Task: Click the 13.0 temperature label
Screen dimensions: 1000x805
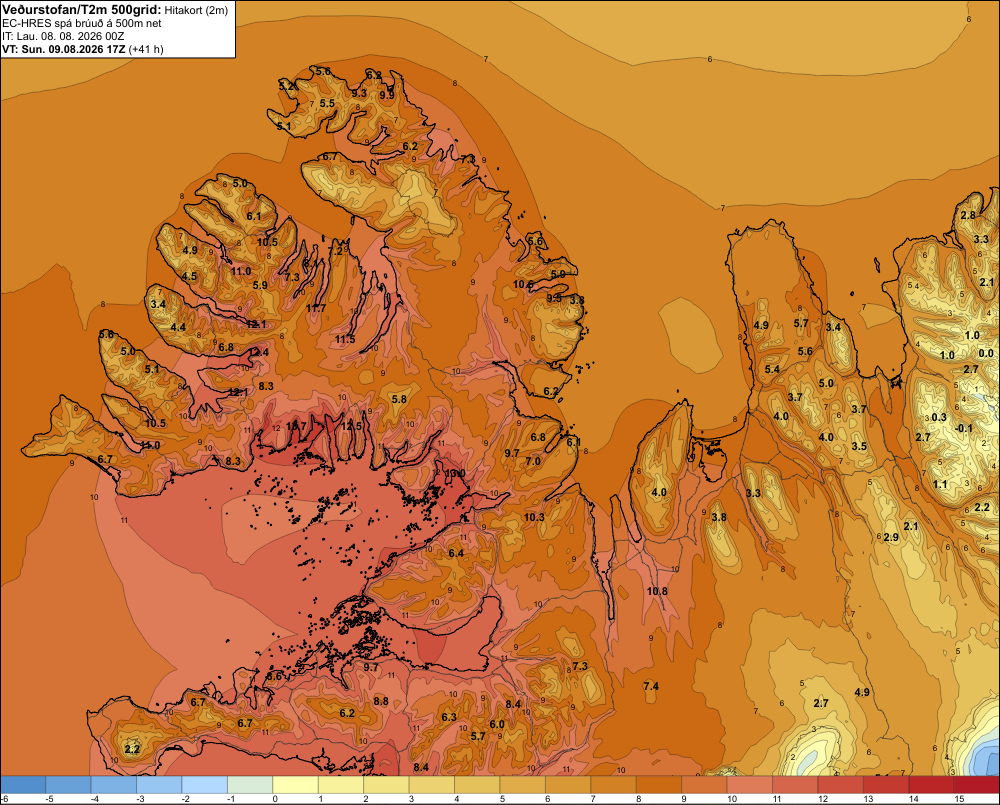Action: pyautogui.click(x=455, y=473)
